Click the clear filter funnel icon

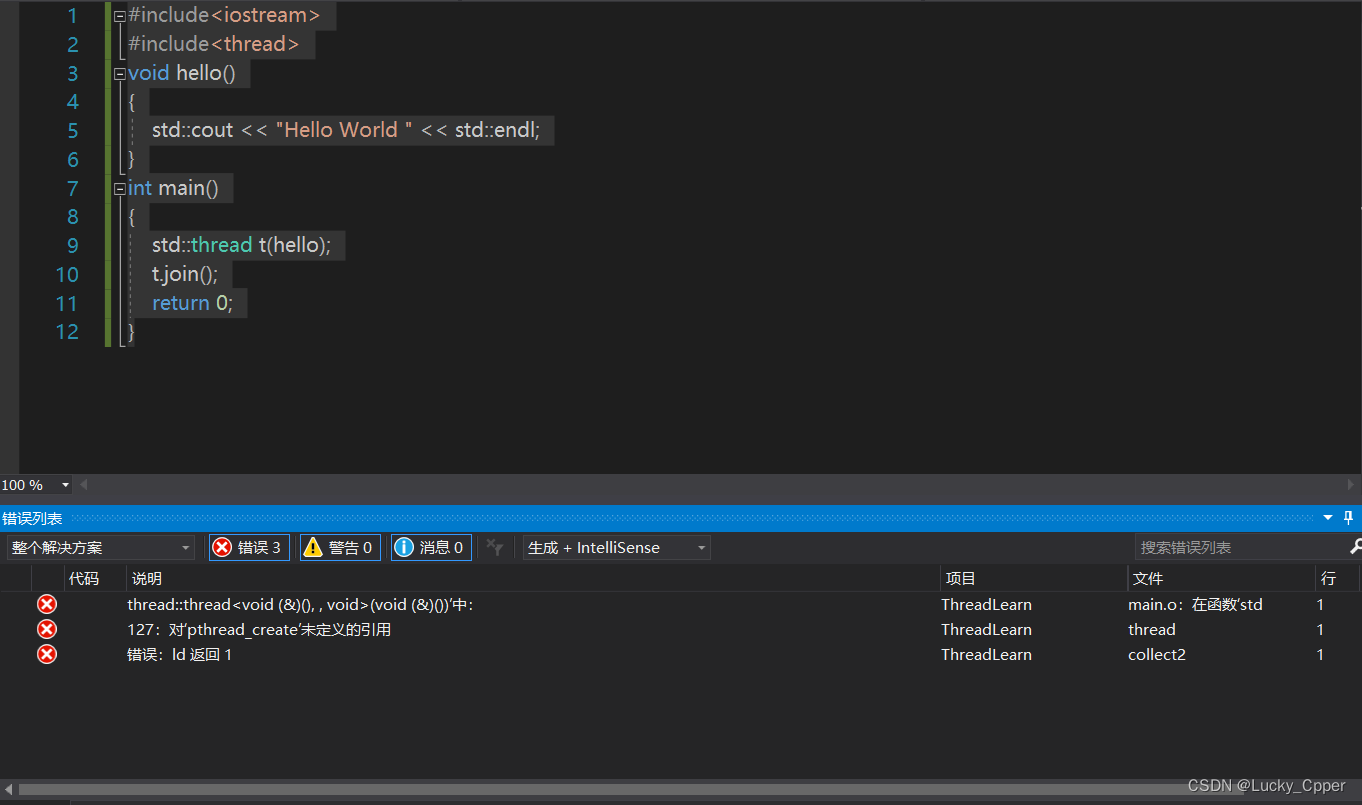pos(494,547)
